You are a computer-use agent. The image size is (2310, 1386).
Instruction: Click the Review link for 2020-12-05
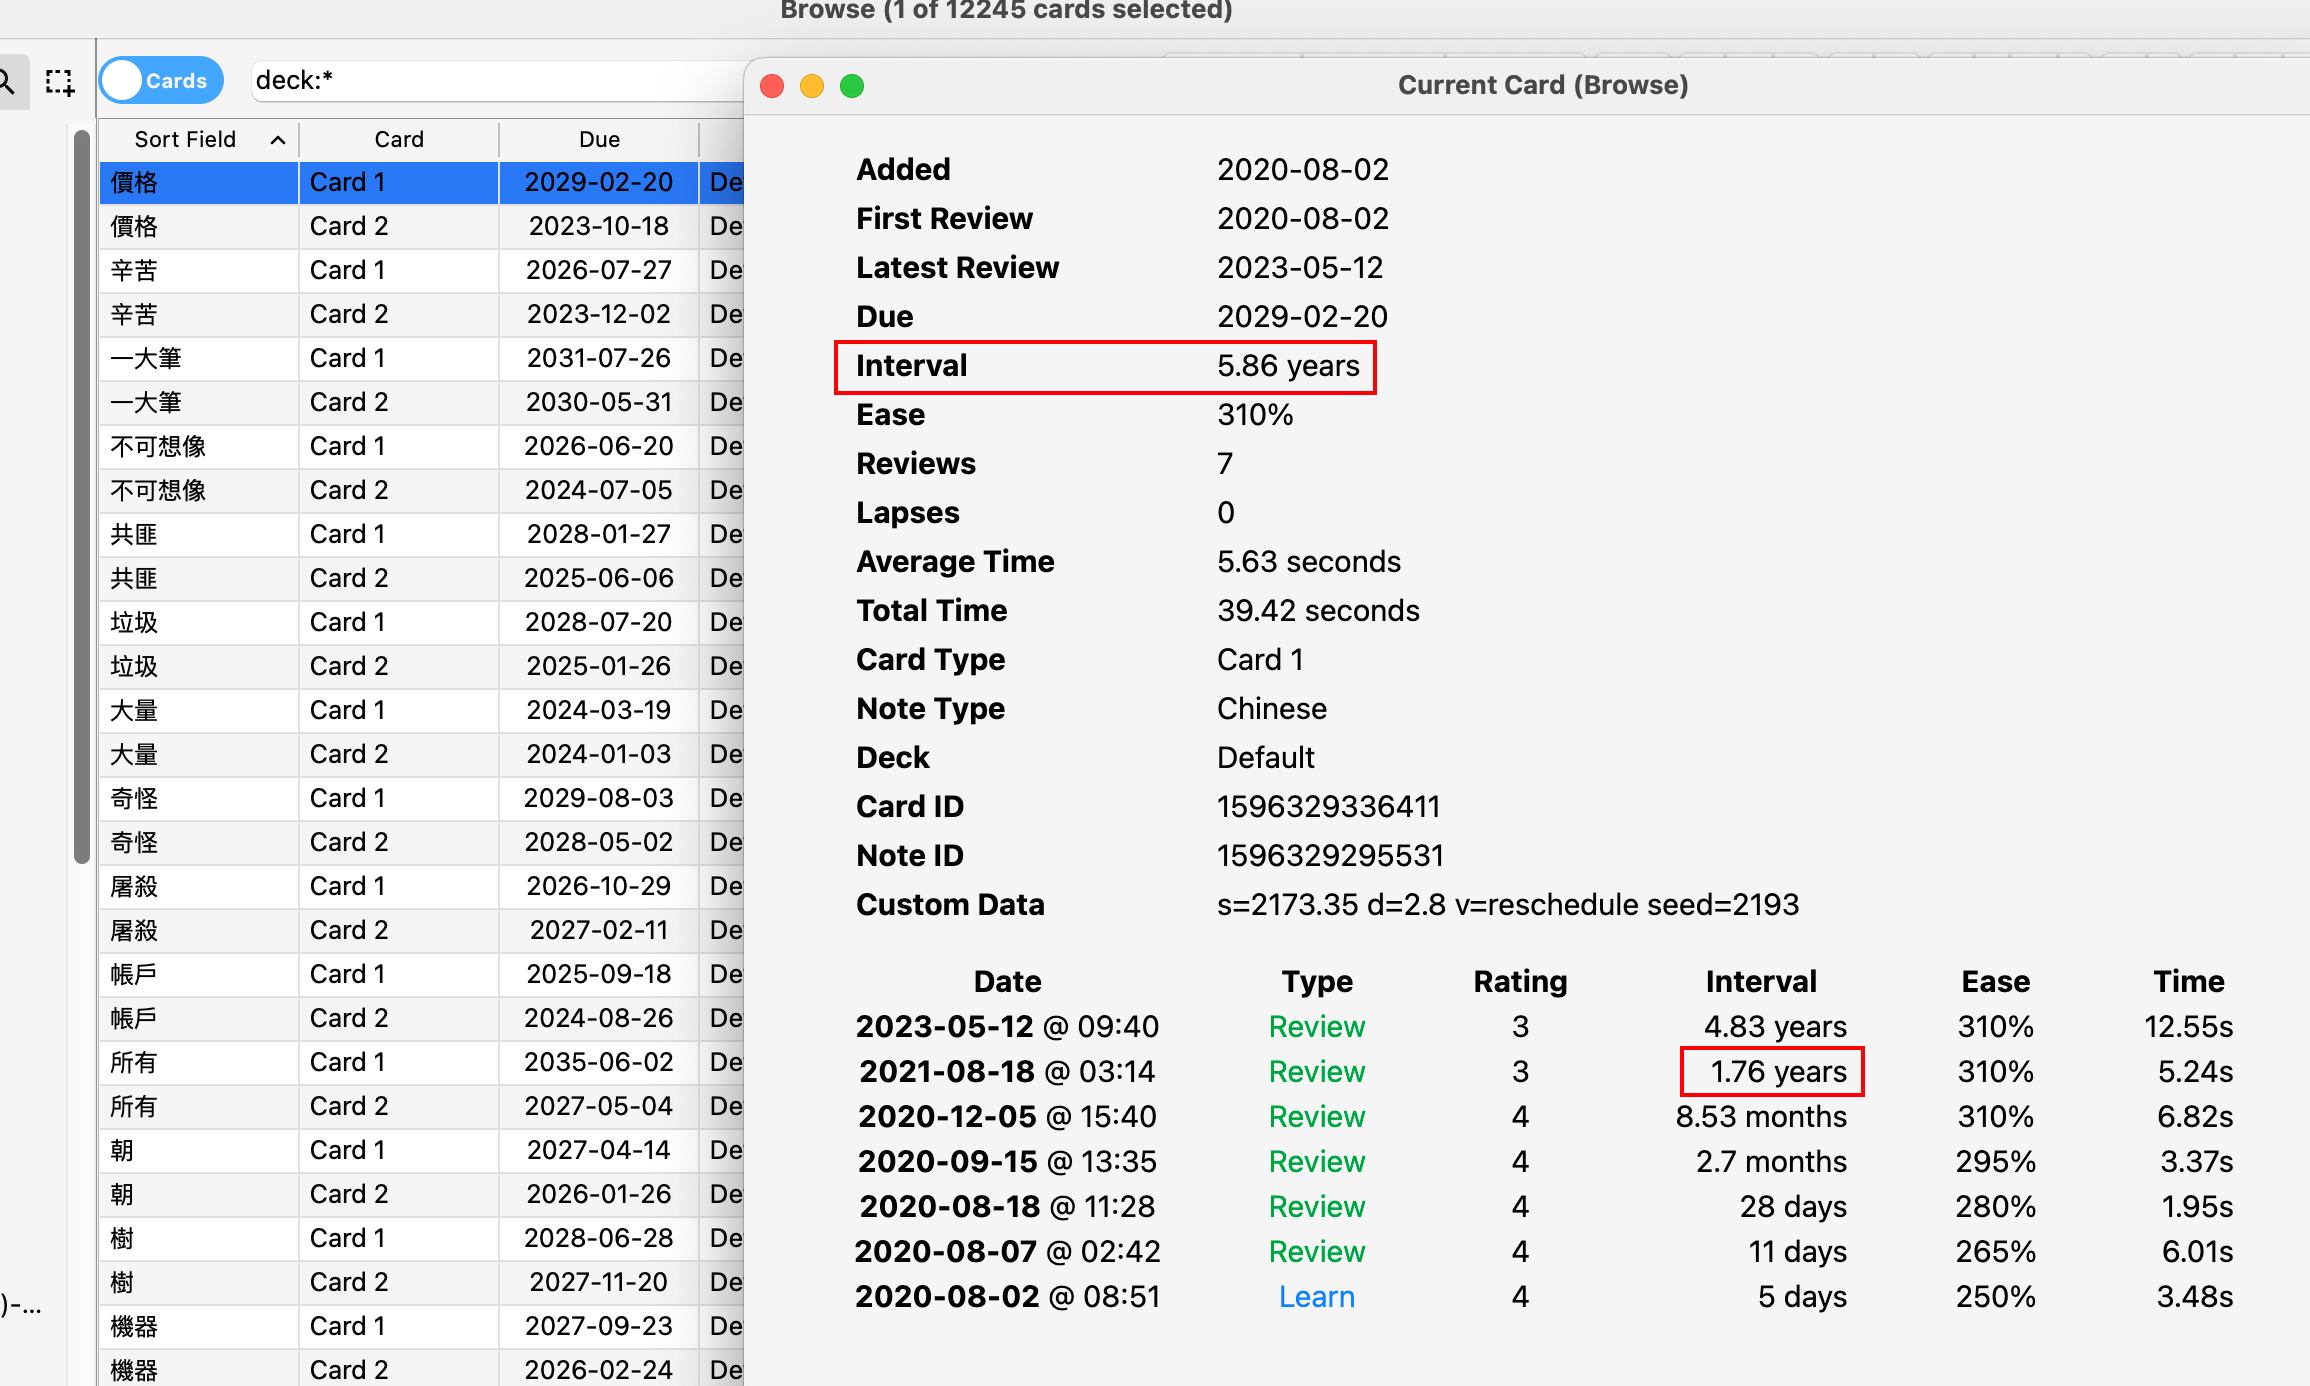(1316, 1116)
